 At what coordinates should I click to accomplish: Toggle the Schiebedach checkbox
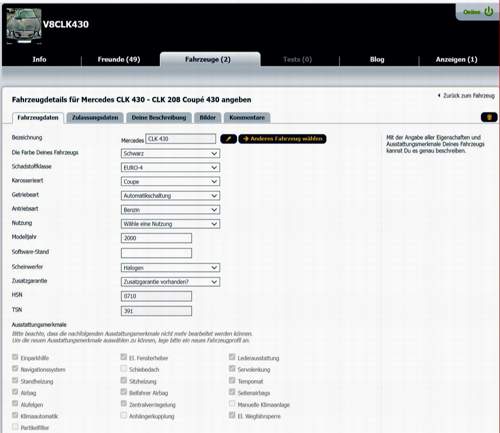[x=124, y=369]
